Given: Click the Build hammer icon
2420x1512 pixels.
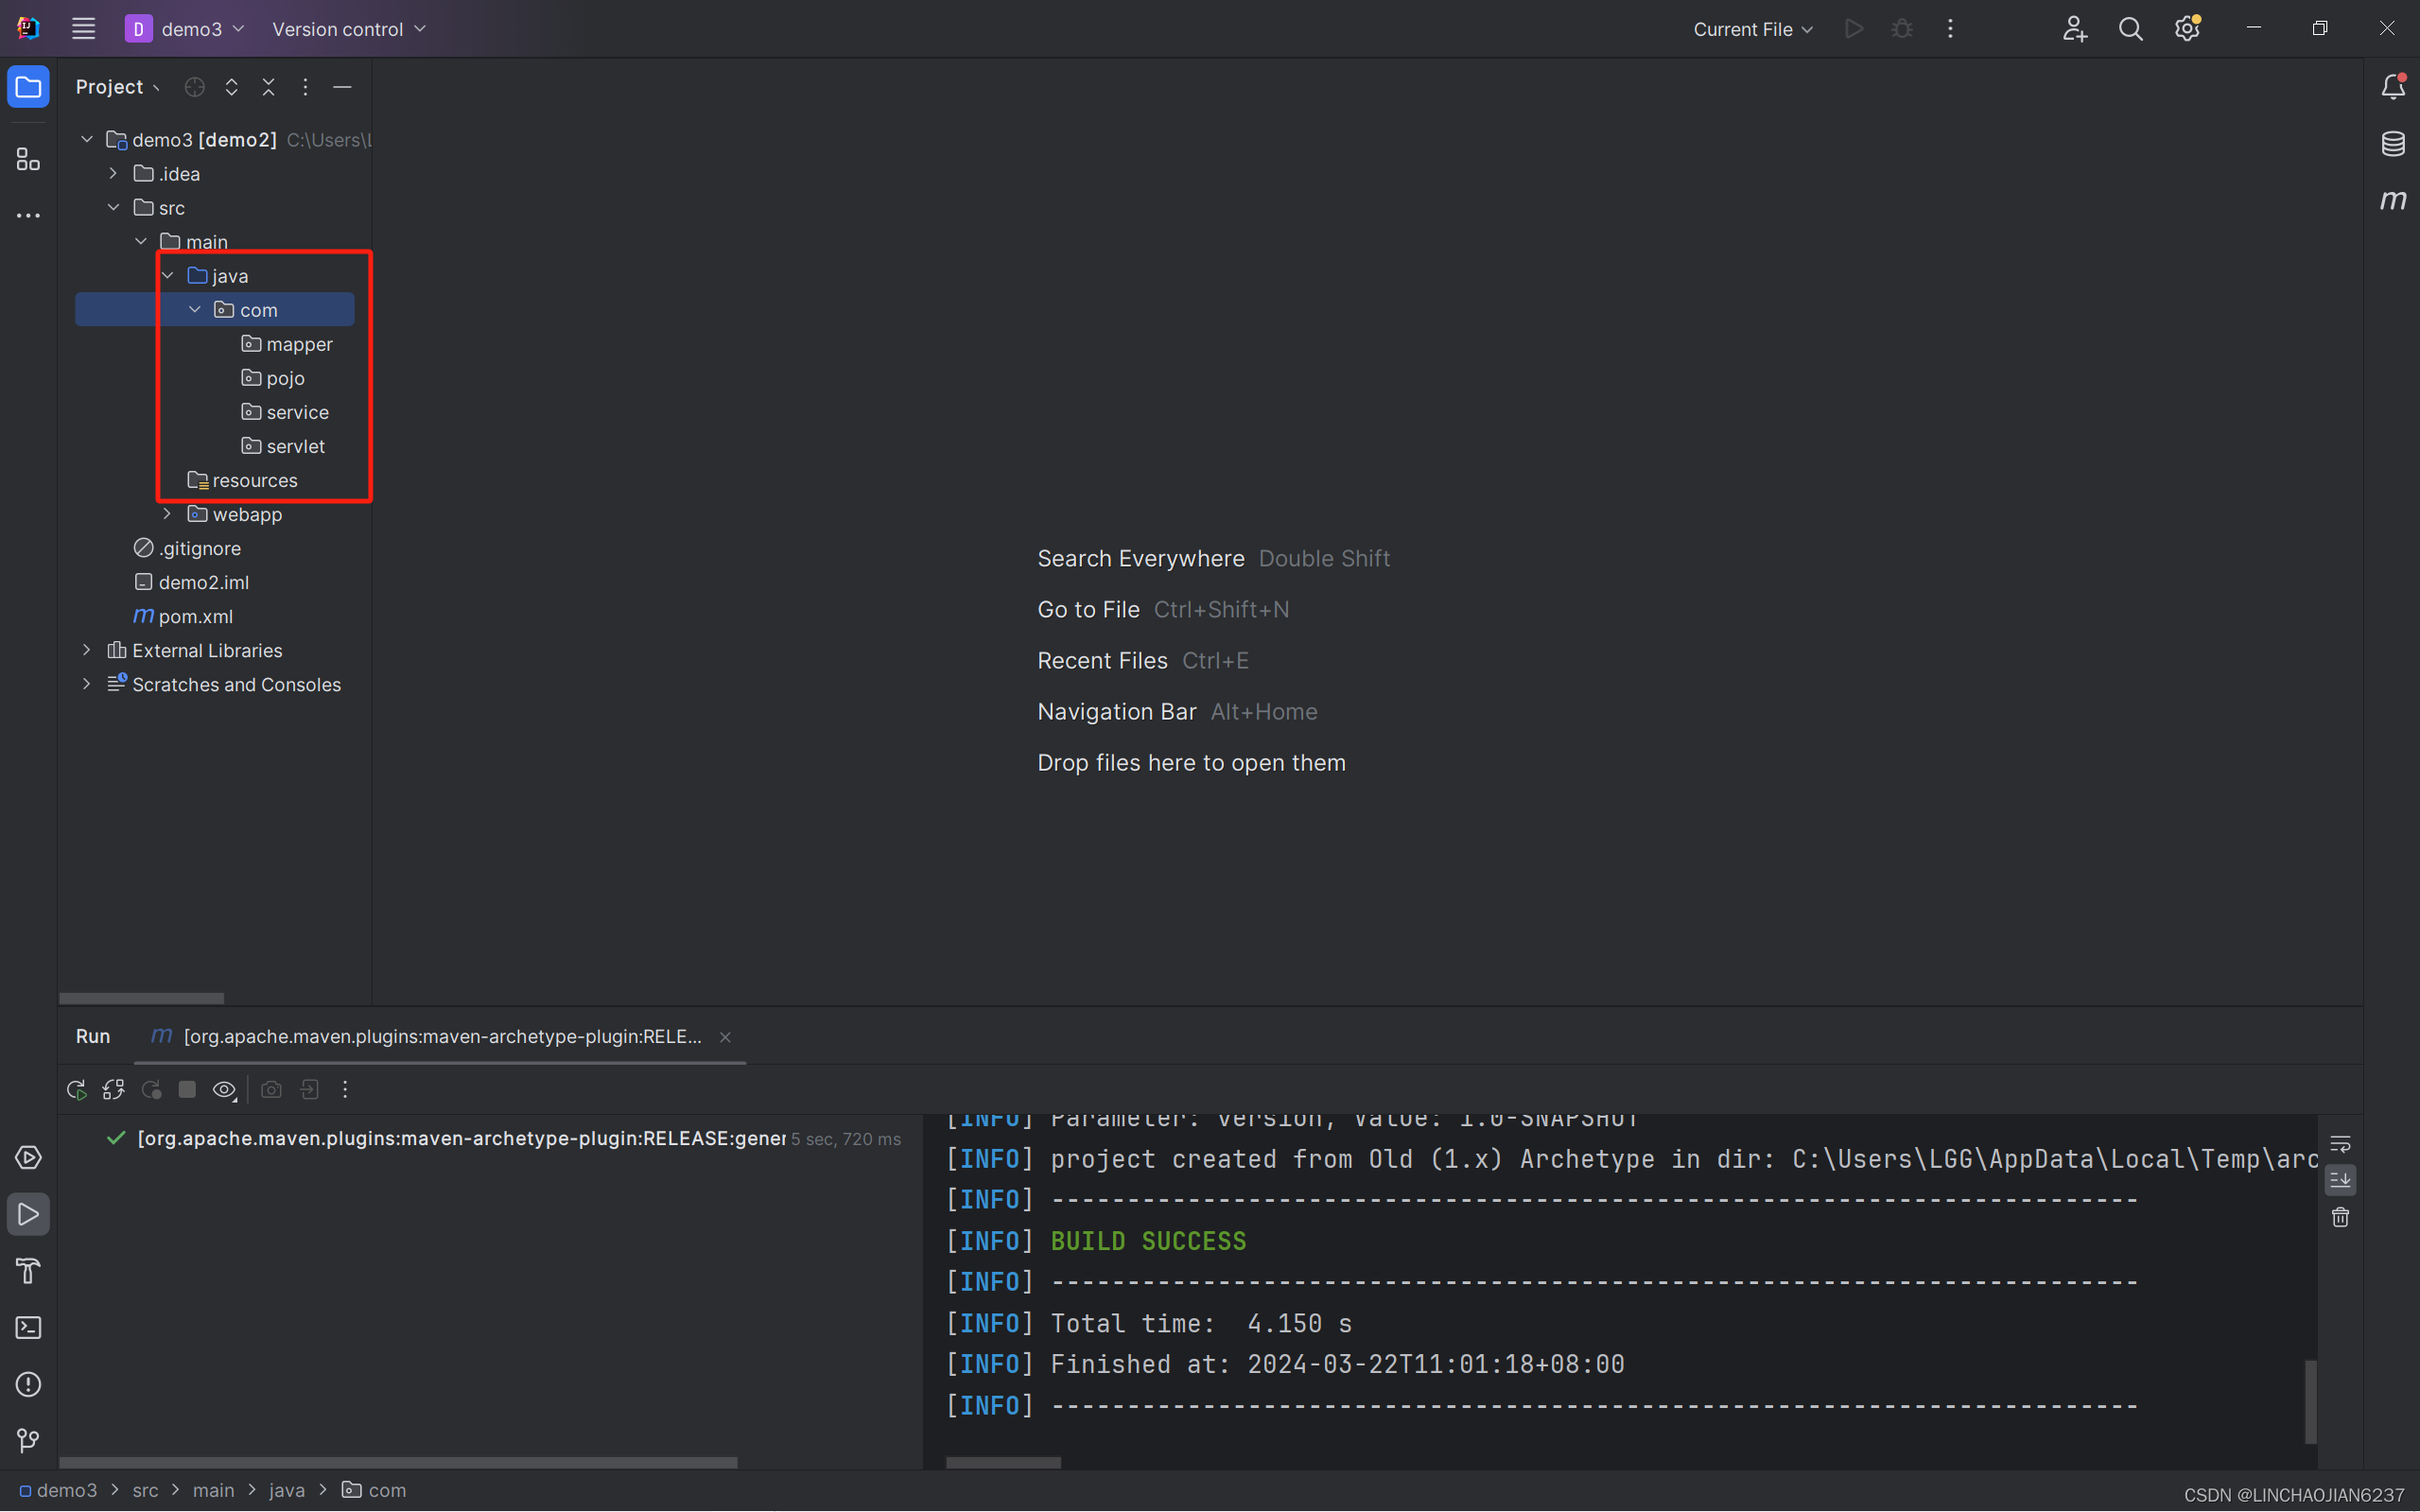Looking at the screenshot, I should [28, 1270].
